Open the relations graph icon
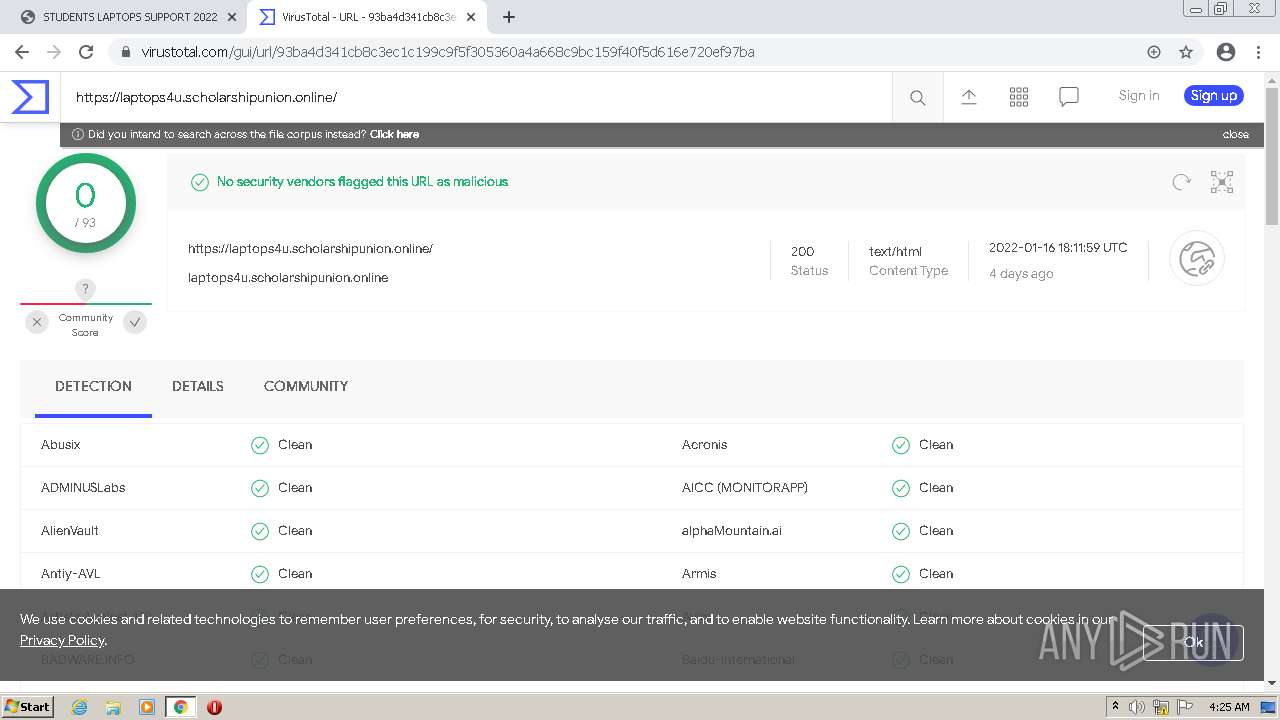Viewport: 1280px width, 720px height. (x=1222, y=182)
